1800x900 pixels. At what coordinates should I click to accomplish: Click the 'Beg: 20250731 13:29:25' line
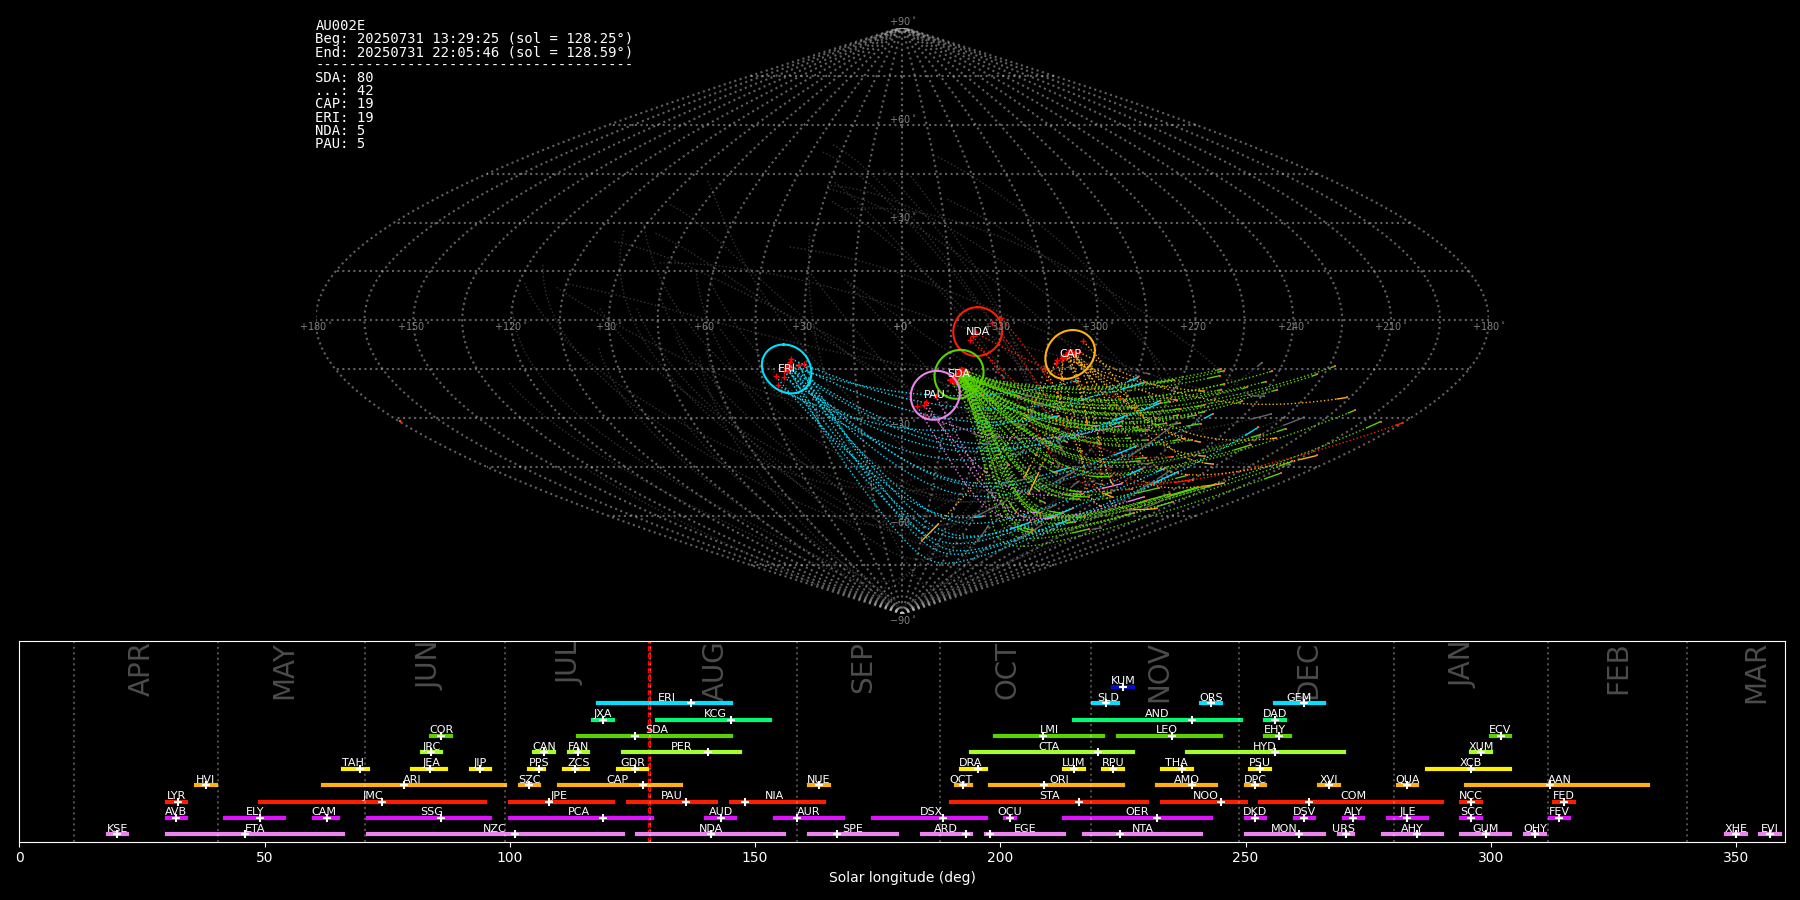click(x=474, y=39)
